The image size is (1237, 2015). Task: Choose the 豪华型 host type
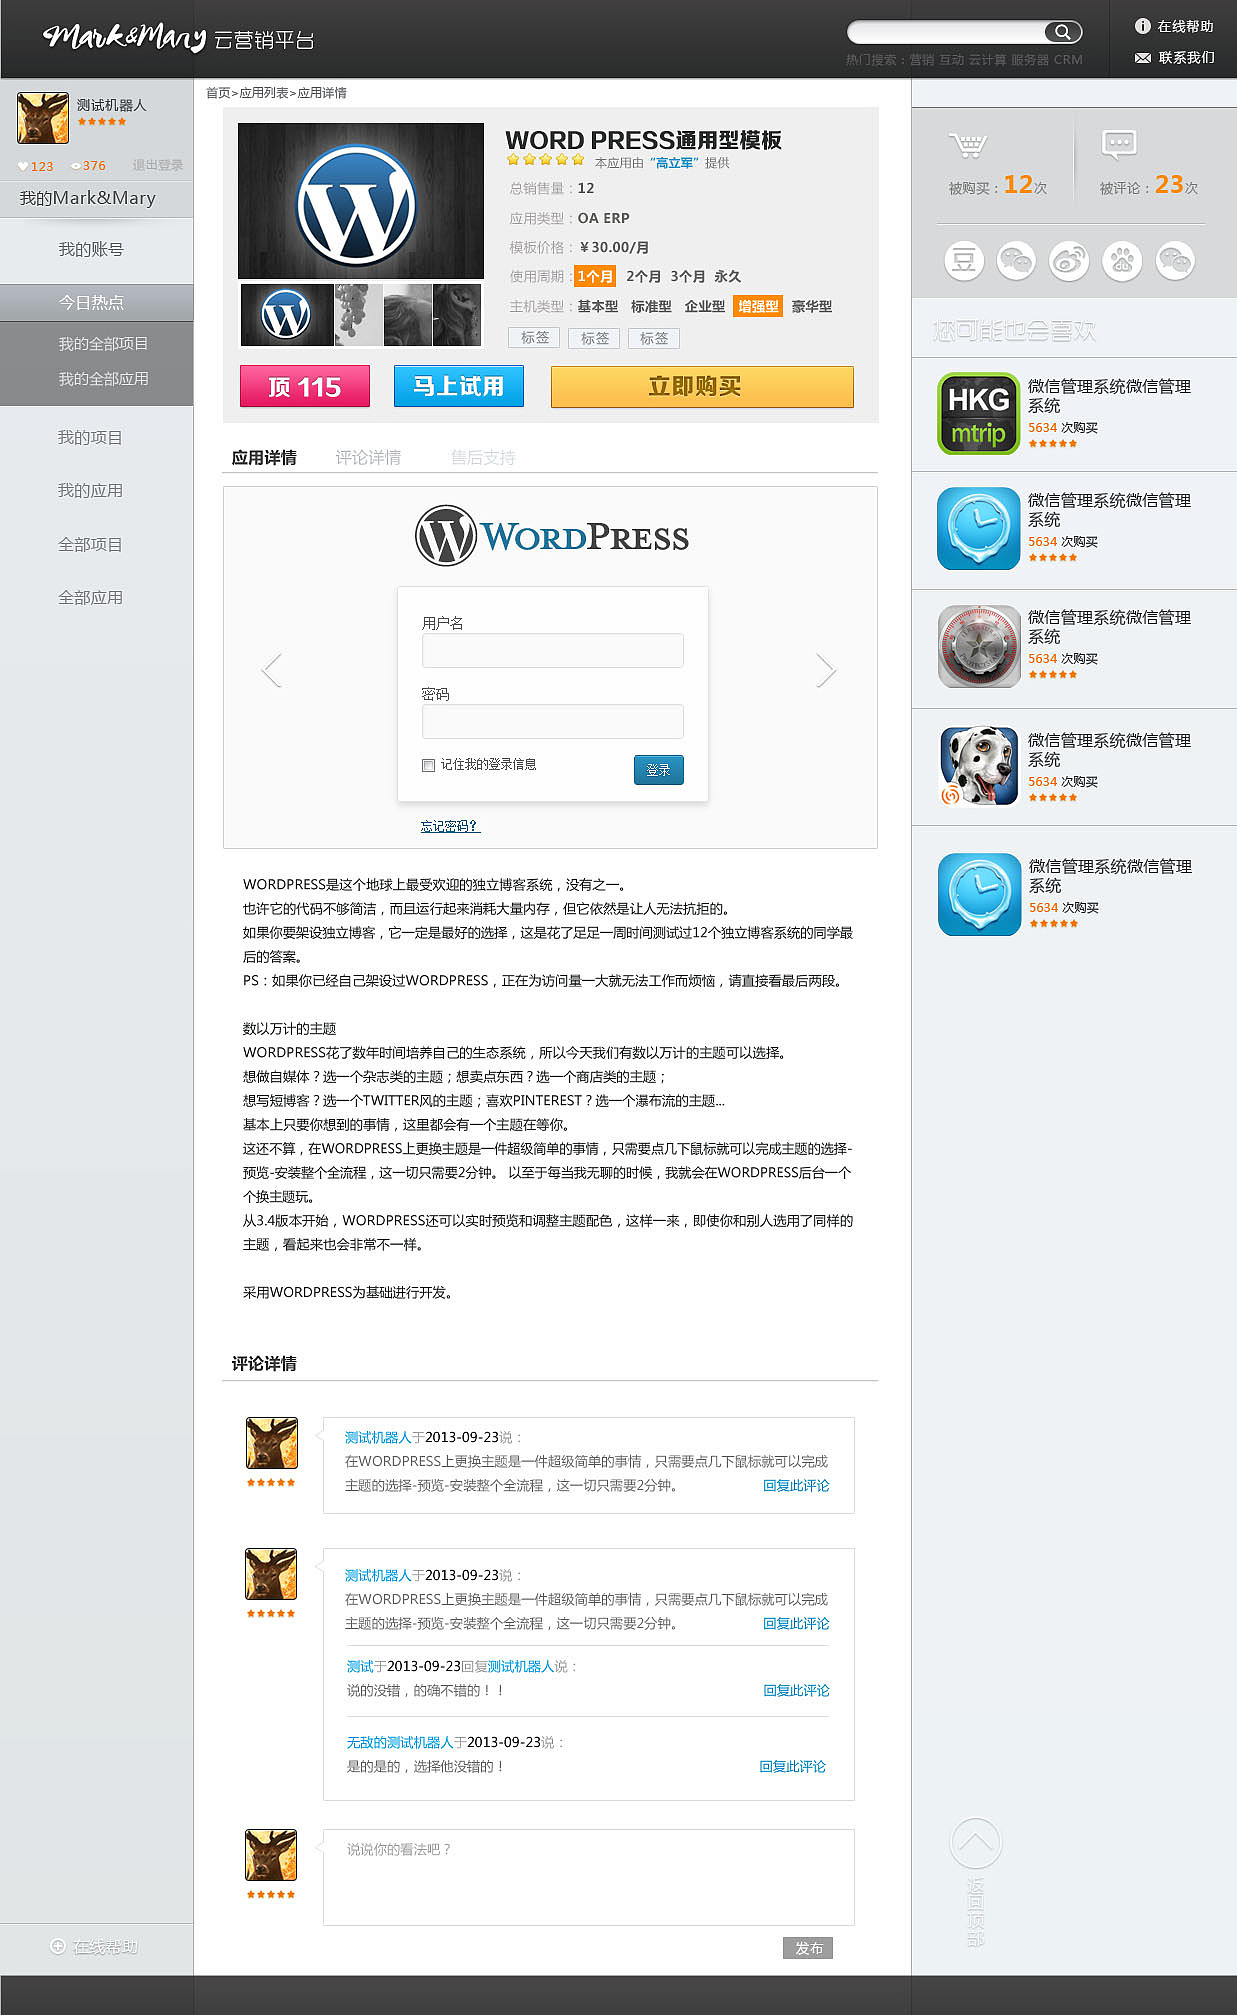tap(811, 306)
